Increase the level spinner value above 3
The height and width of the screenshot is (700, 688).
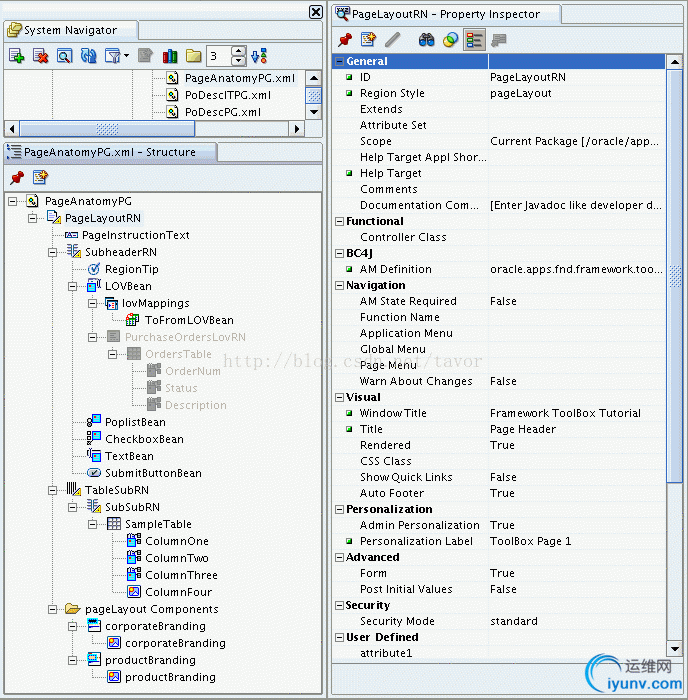pyautogui.click(x=238, y=51)
